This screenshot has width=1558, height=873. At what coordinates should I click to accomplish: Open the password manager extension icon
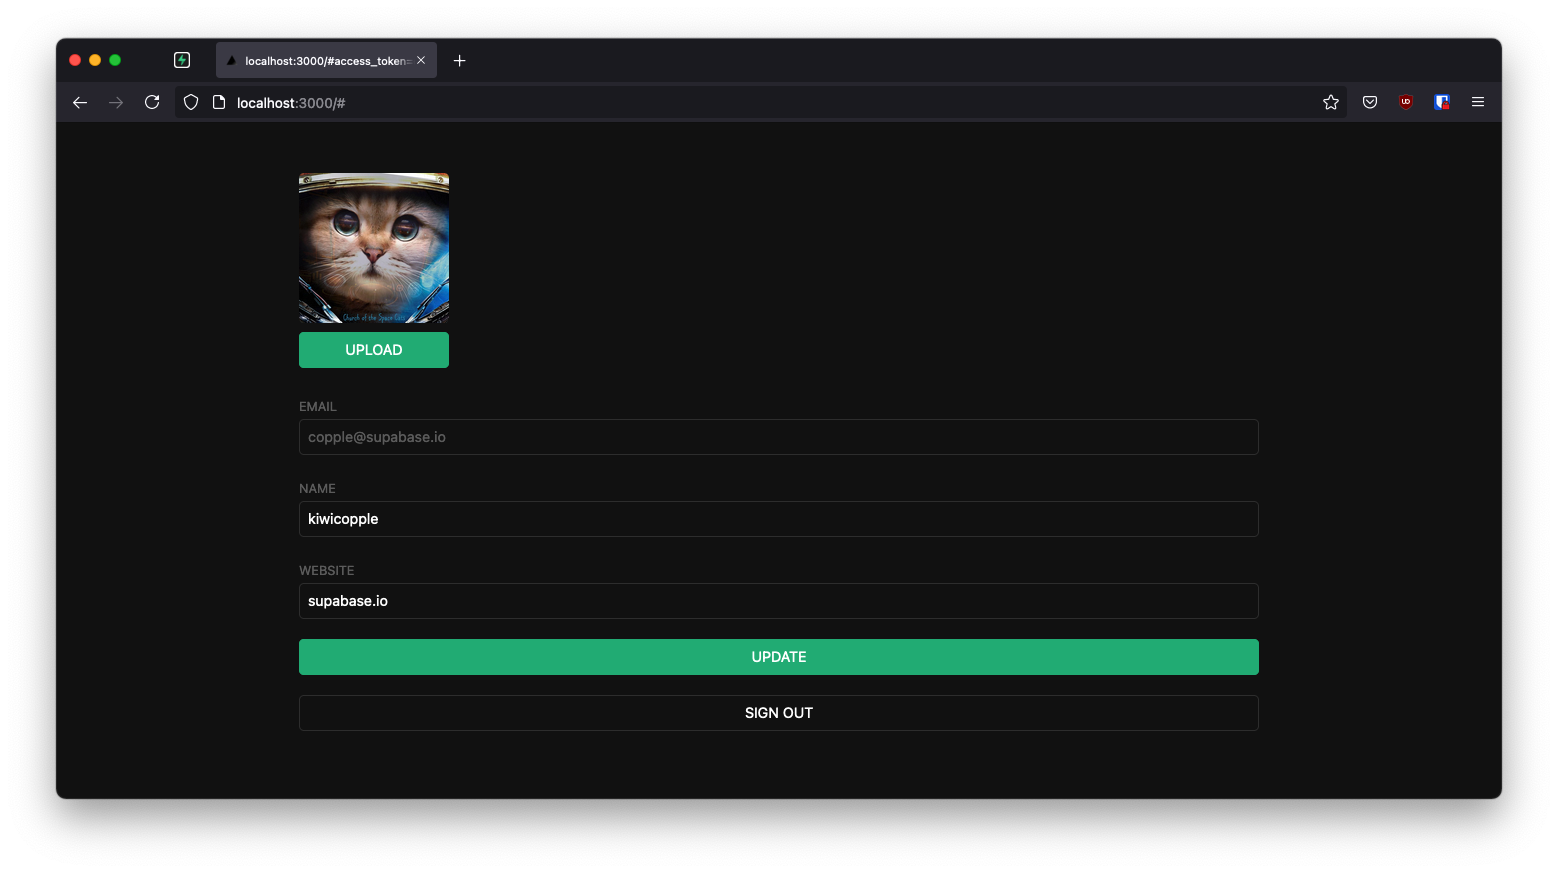pos(1441,102)
